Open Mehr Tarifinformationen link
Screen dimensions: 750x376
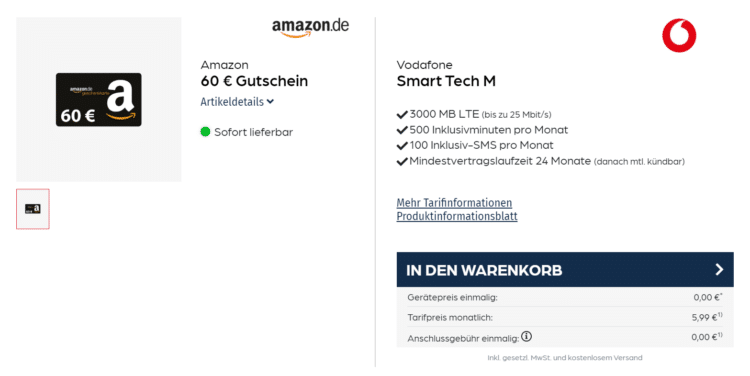click(x=454, y=202)
